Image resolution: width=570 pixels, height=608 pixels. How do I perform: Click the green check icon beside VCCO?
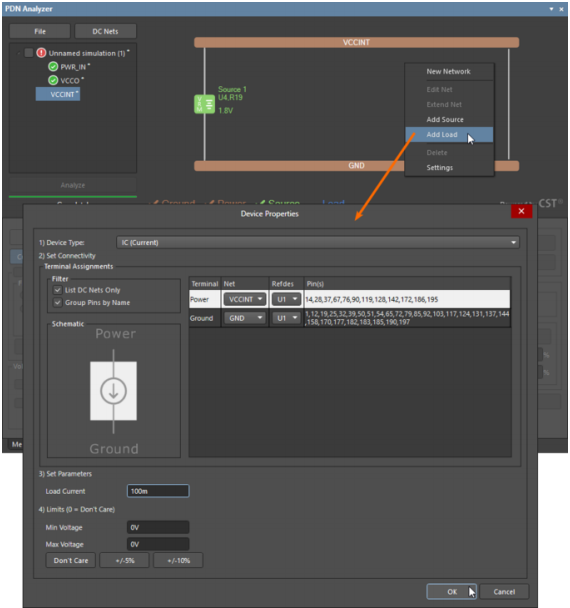(x=53, y=80)
